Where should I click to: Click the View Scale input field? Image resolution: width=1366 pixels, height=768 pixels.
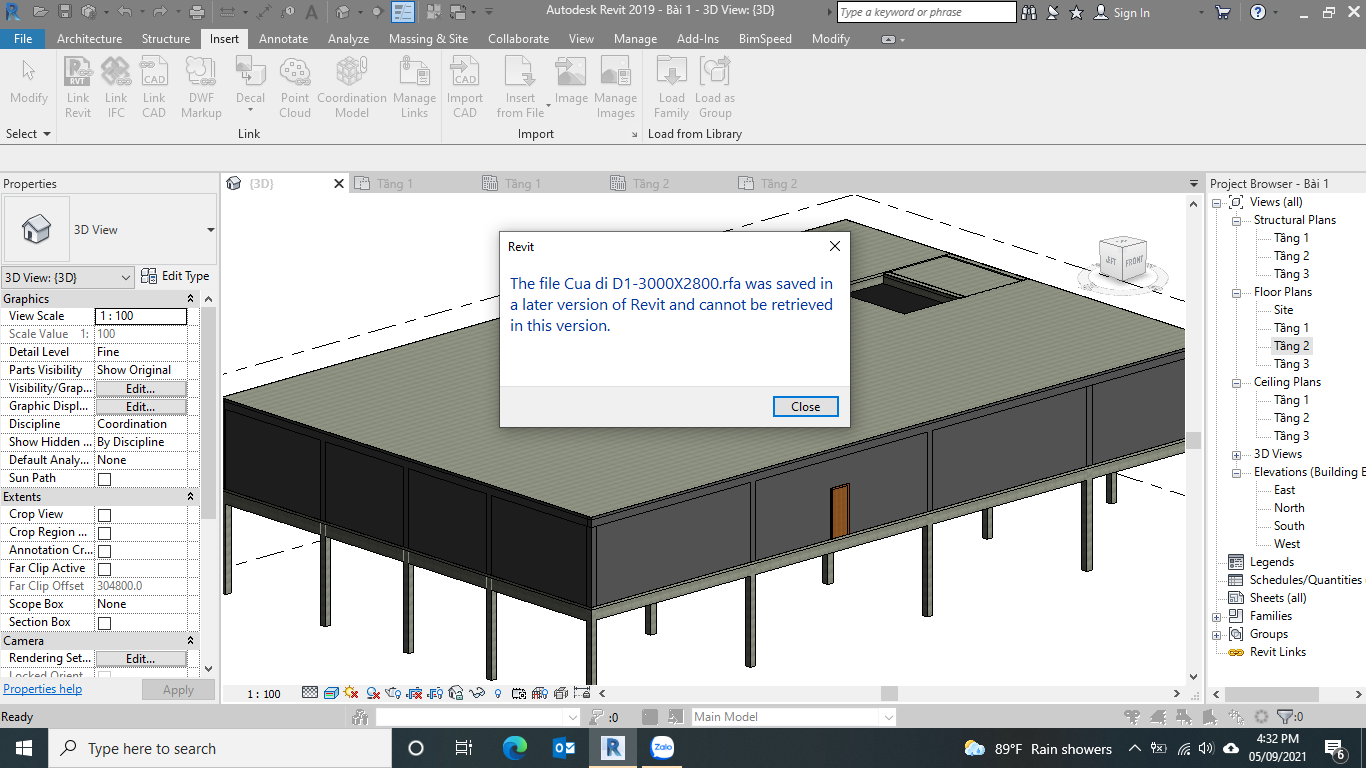(141, 316)
